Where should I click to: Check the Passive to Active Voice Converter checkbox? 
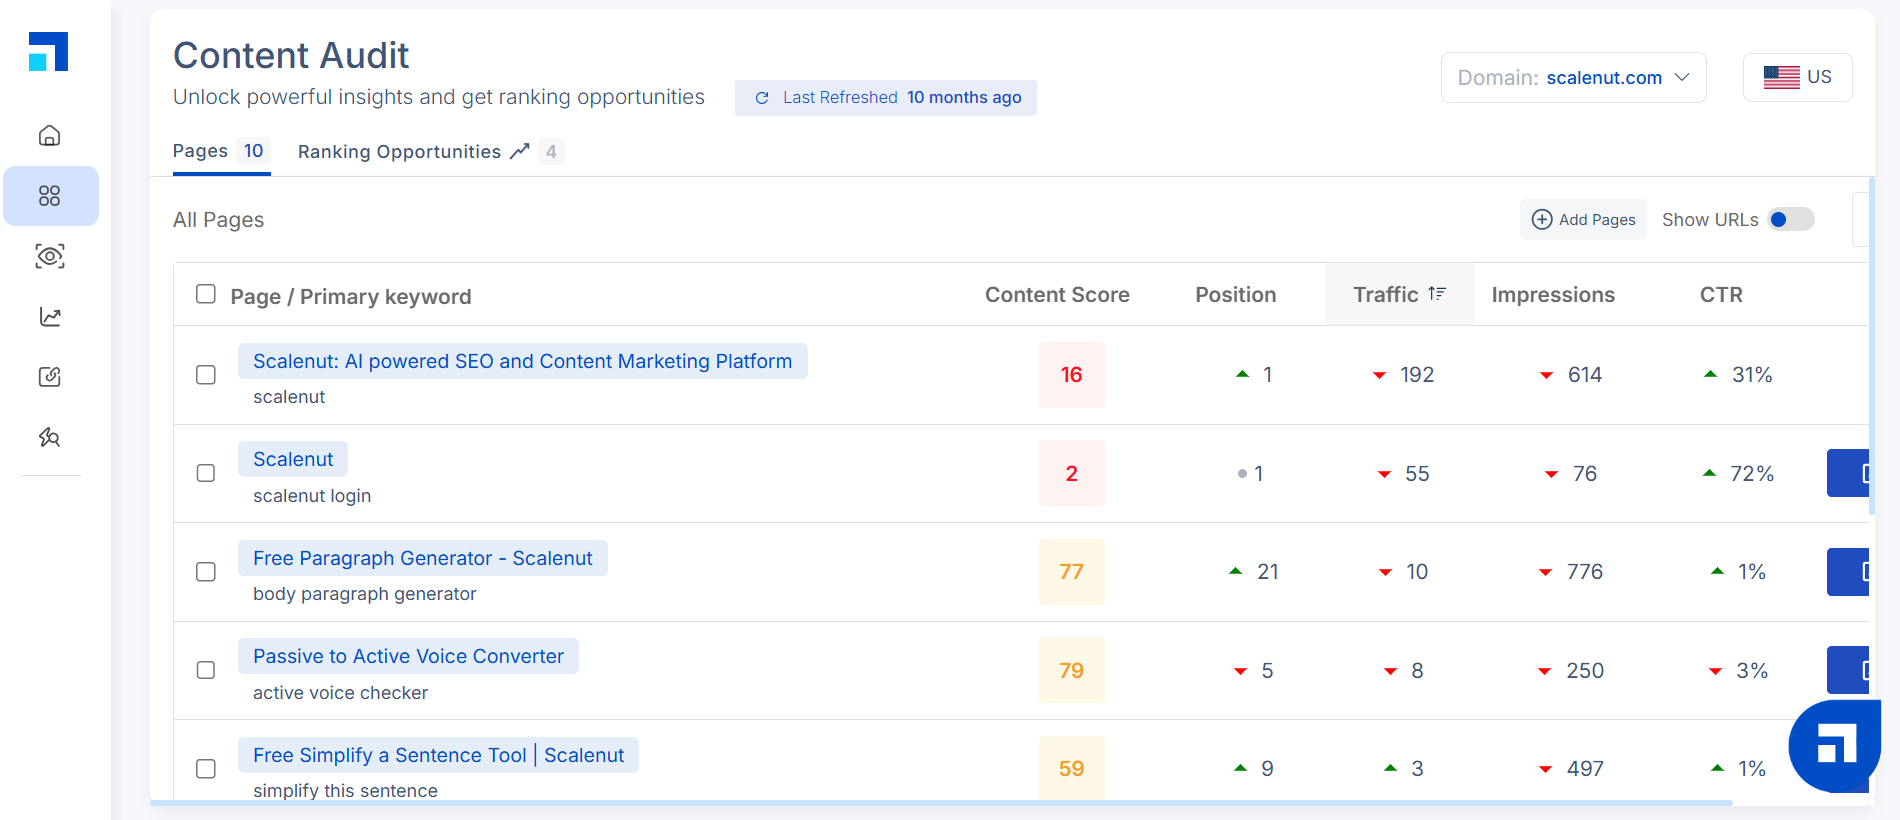click(206, 670)
